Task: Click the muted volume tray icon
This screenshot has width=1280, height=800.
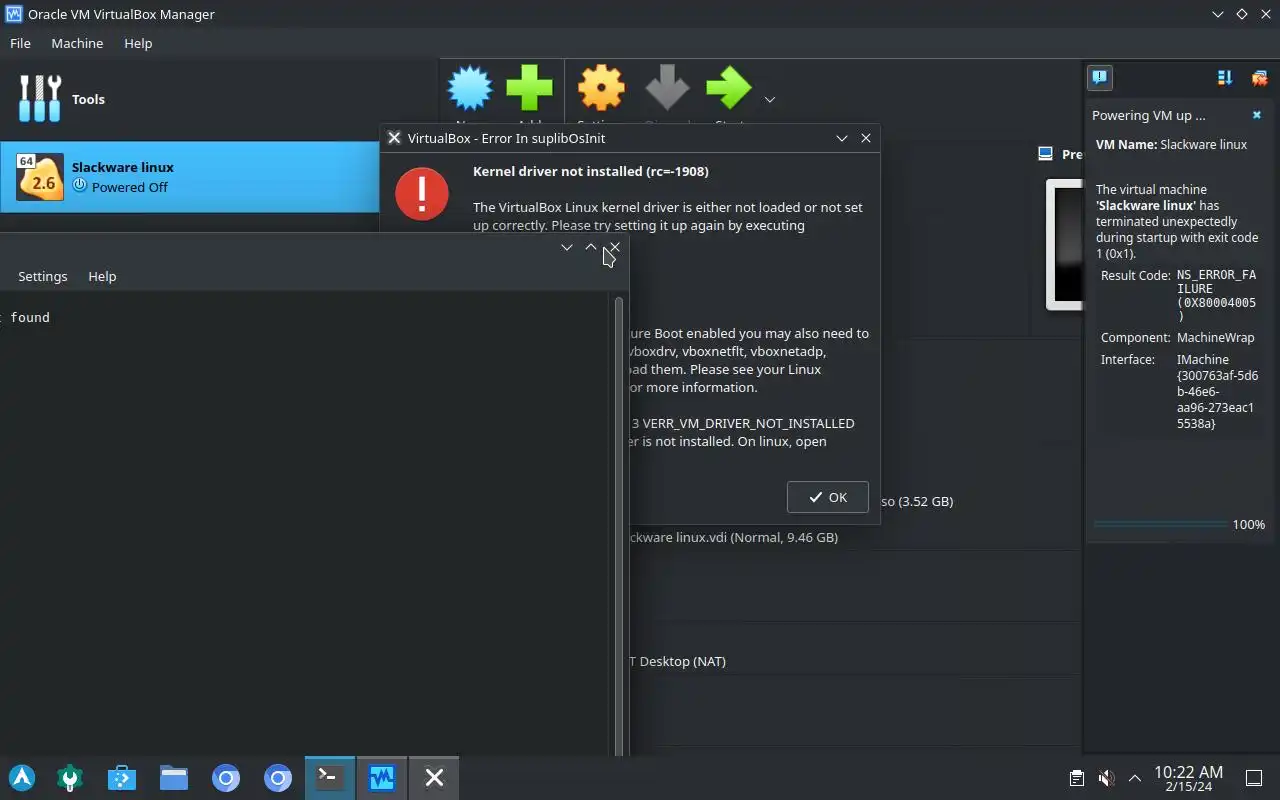Action: [x=1105, y=778]
